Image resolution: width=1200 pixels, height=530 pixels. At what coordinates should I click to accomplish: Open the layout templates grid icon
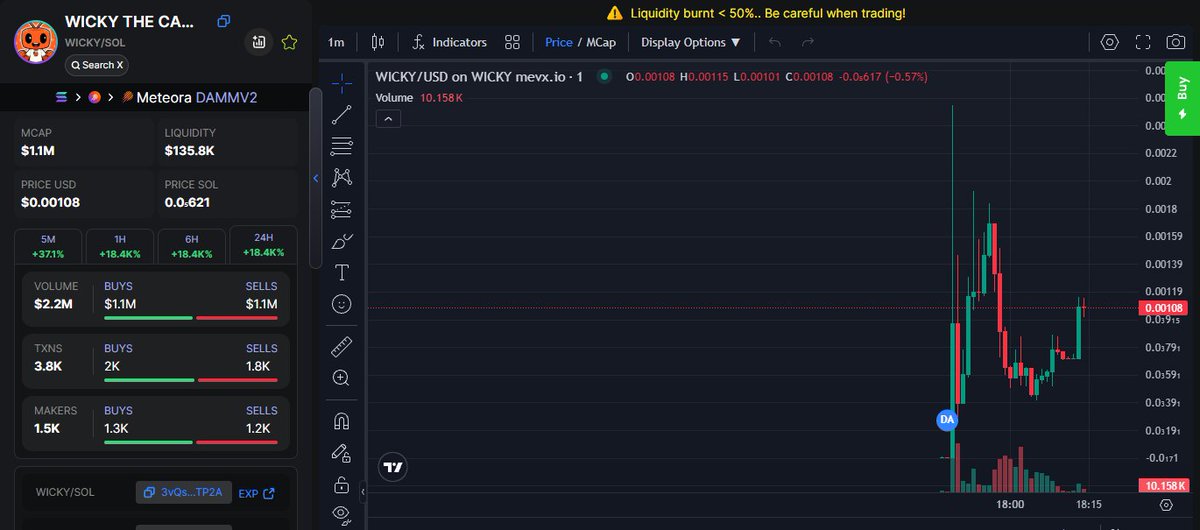tap(513, 42)
